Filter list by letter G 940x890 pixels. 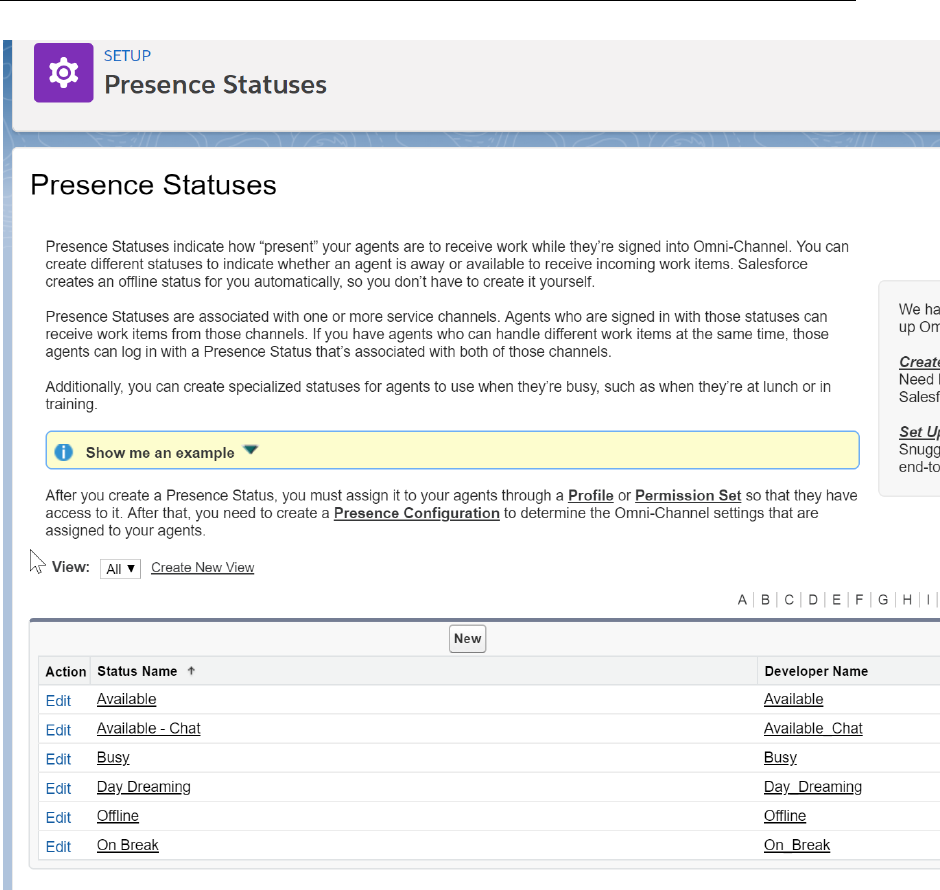click(x=883, y=600)
